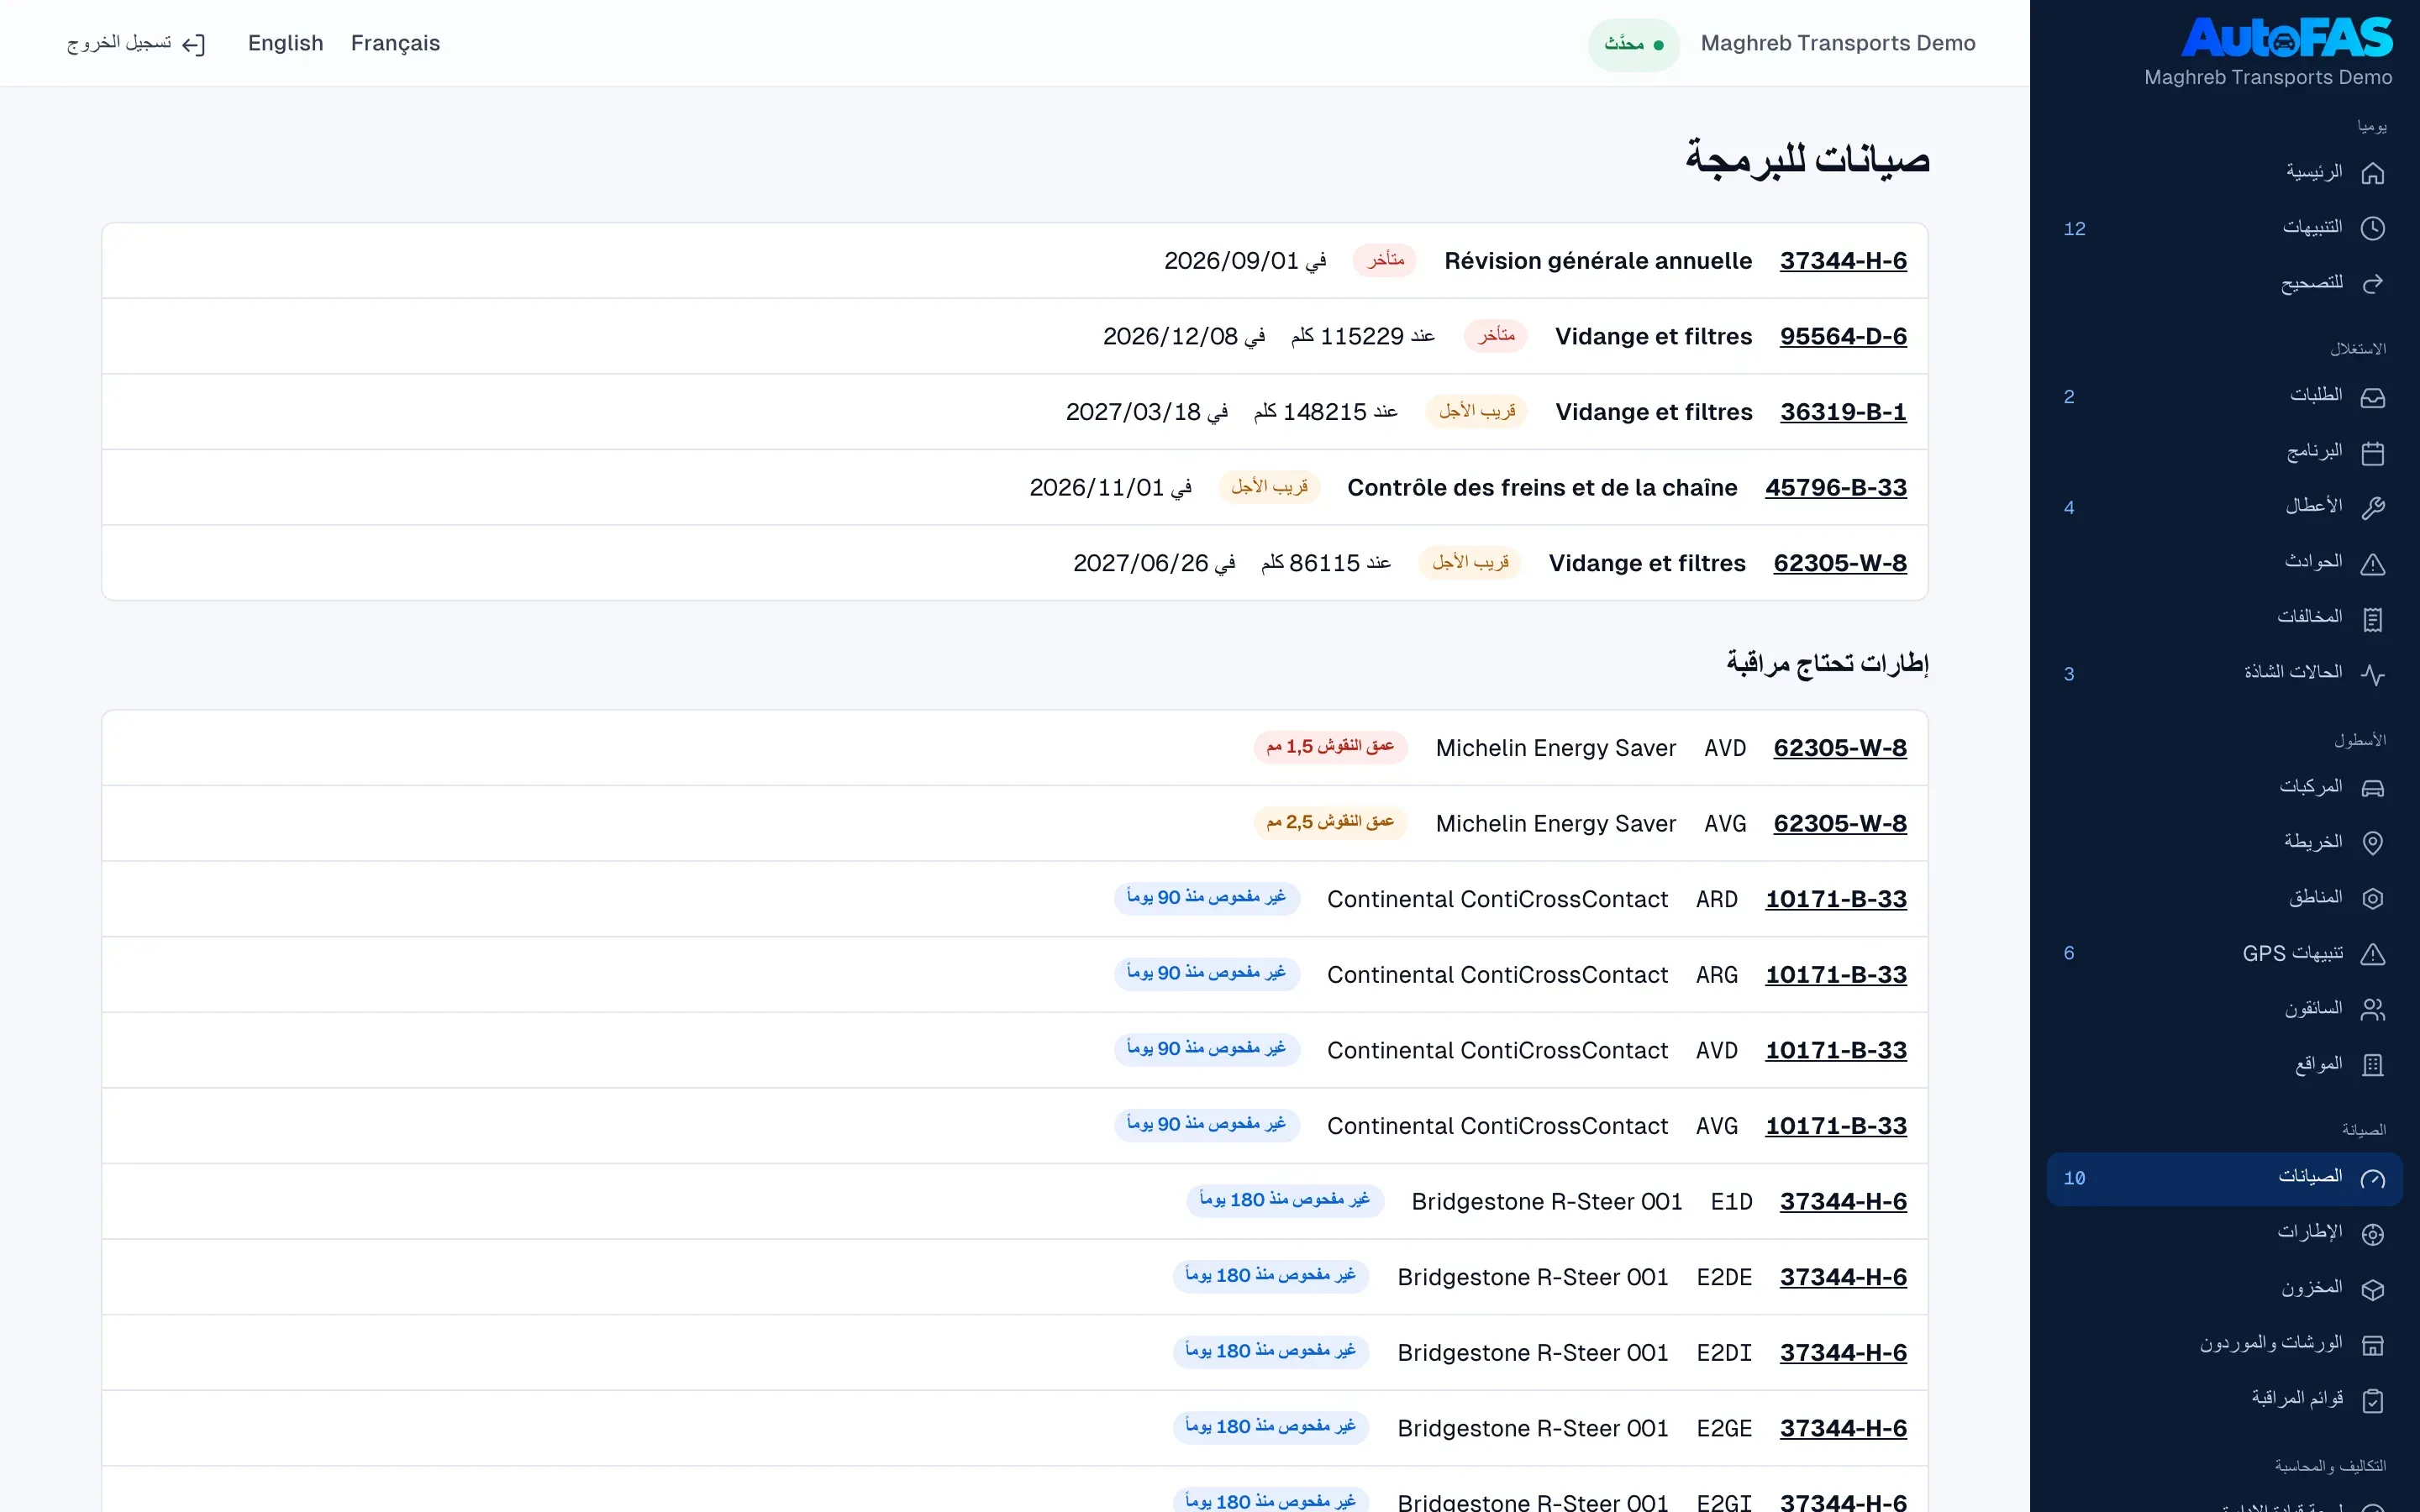Switch language to Français
The width and height of the screenshot is (2420, 1512).
point(395,43)
